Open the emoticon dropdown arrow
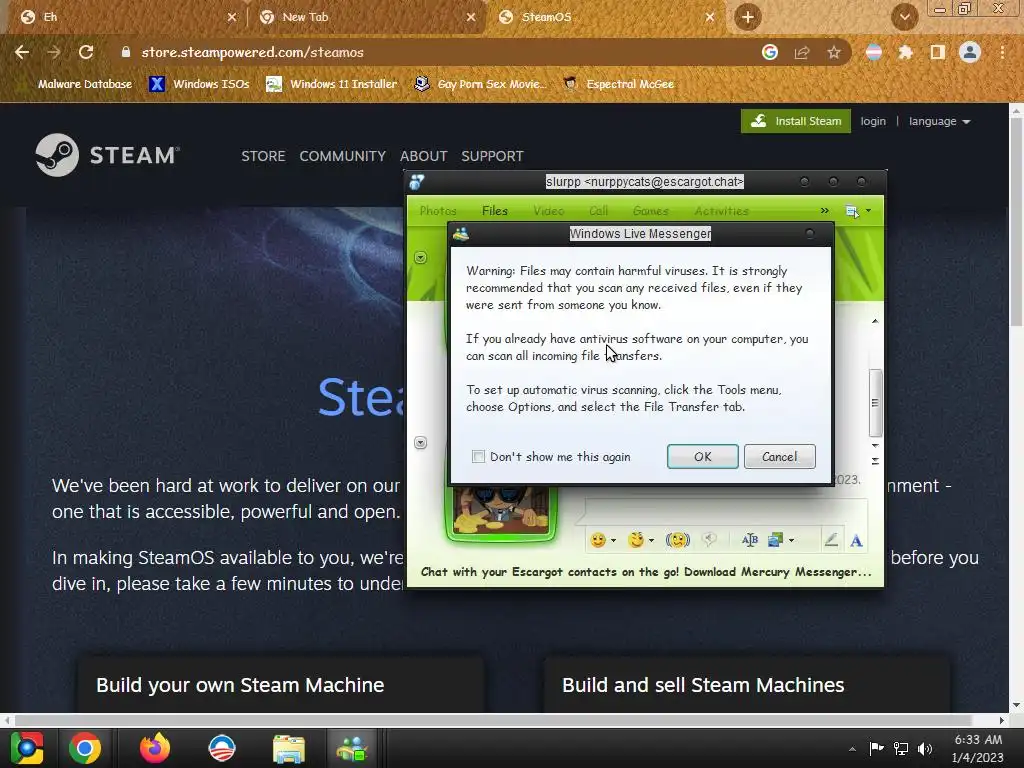Screen dimensions: 1024x768 (x=613, y=540)
